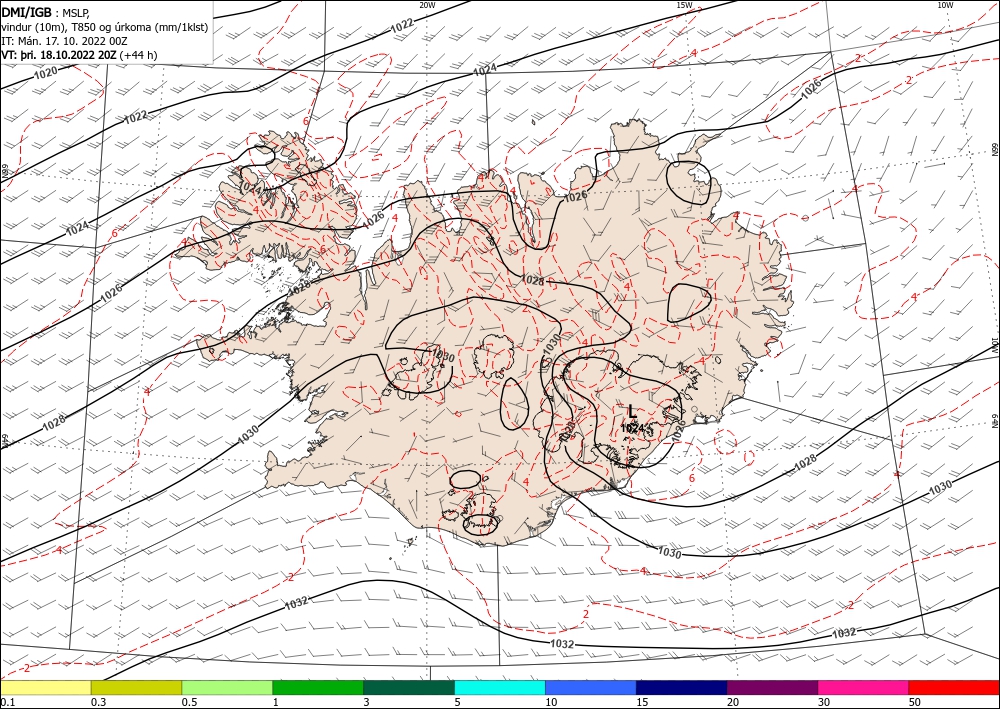Click the legend value "5"
Image resolution: width=1000 pixels, height=709 pixels.
tap(457, 702)
